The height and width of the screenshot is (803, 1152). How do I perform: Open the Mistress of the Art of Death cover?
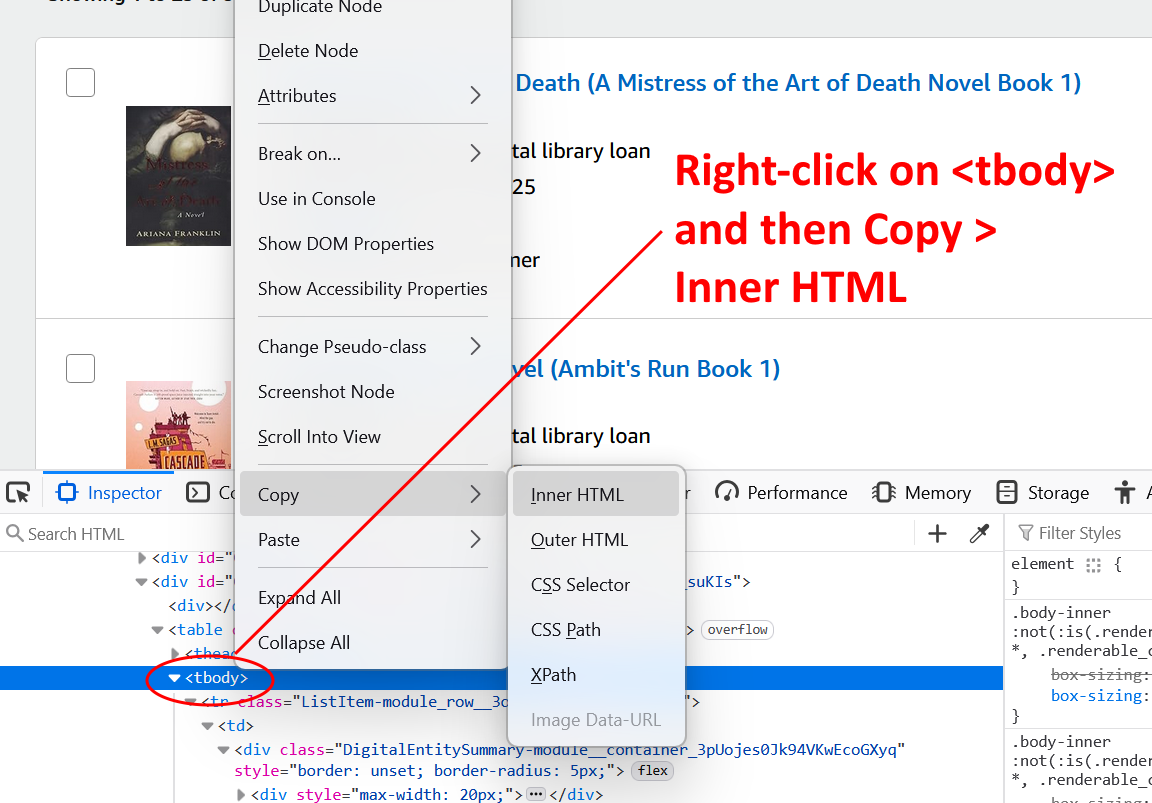(x=179, y=176)
